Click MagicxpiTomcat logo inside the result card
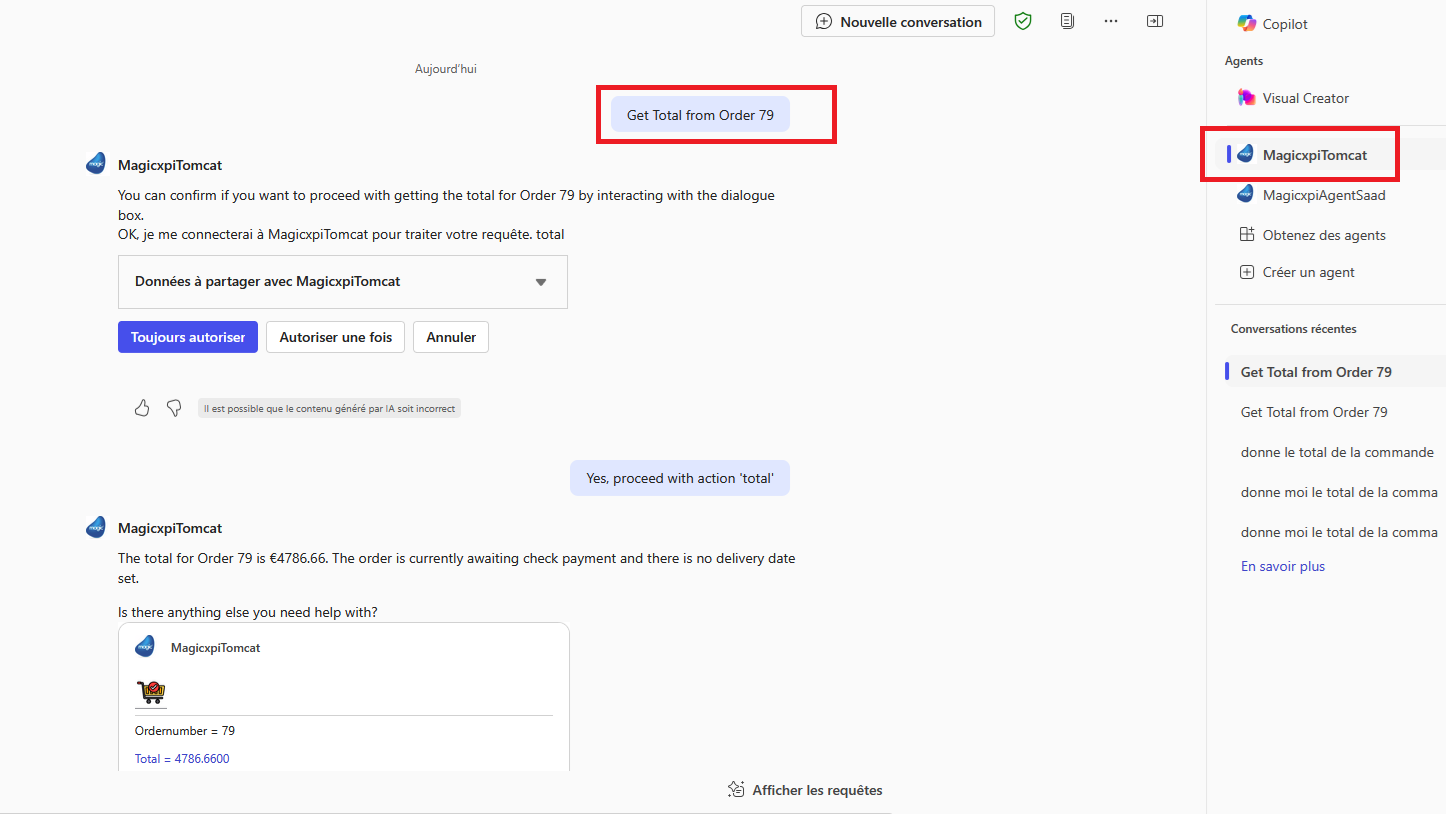The width and height of the screenshot is (1446, 814). 145,646
